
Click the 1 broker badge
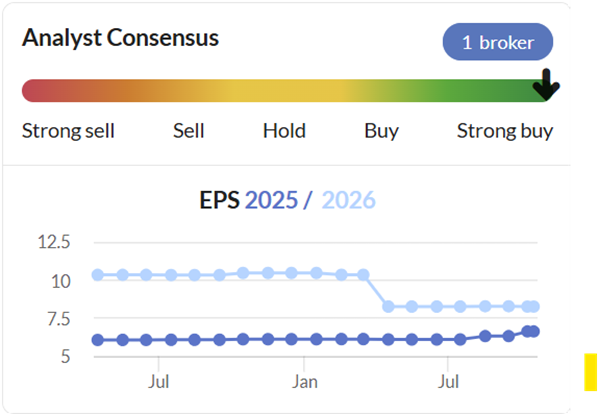point(498,42)
